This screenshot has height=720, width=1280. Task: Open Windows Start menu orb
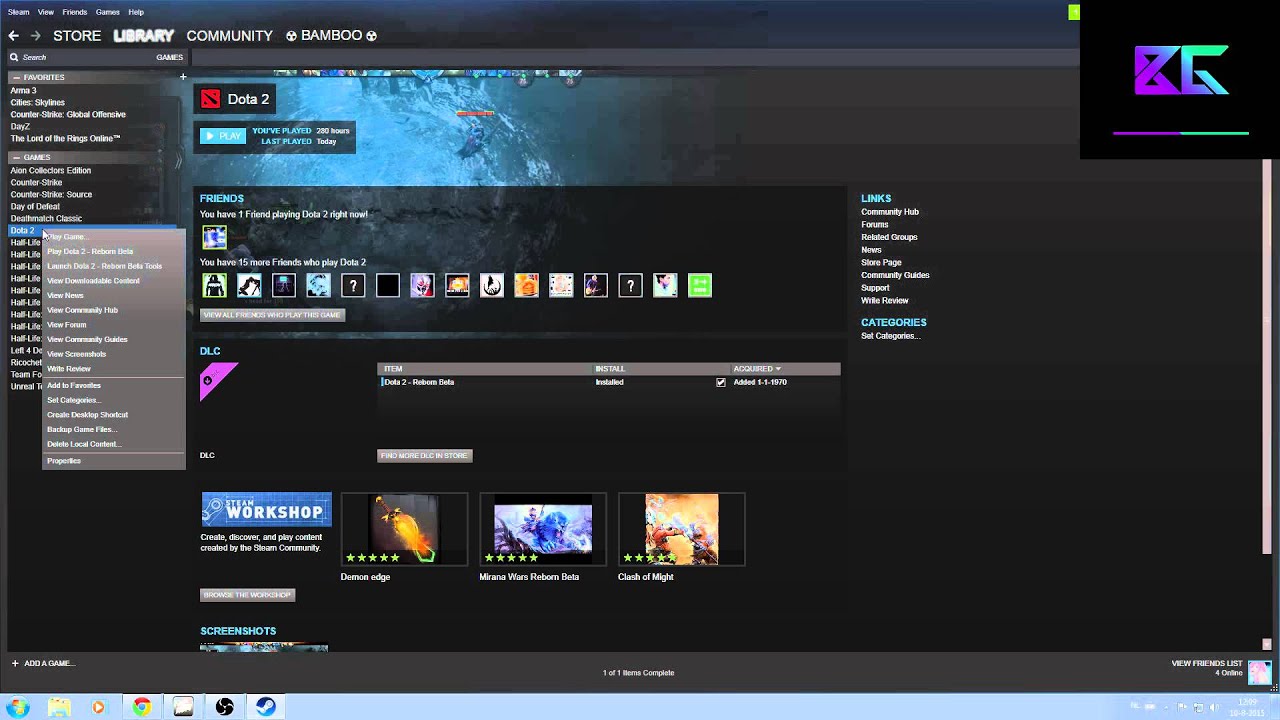click(x=18, y=707)
